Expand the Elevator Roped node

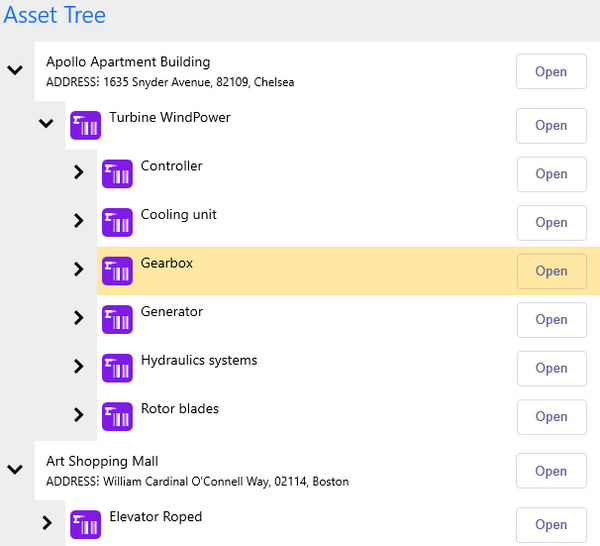(47, 522)
